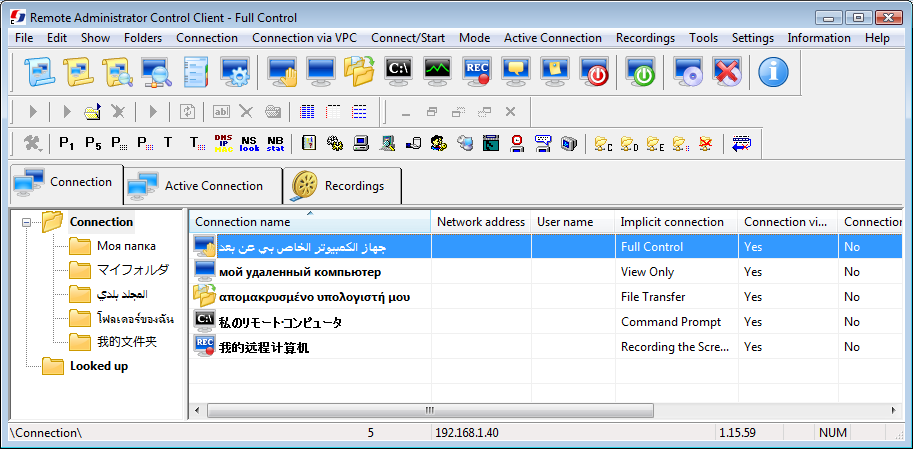
Task: Click the P5 ping five times icon
Action: pos(93,143)
